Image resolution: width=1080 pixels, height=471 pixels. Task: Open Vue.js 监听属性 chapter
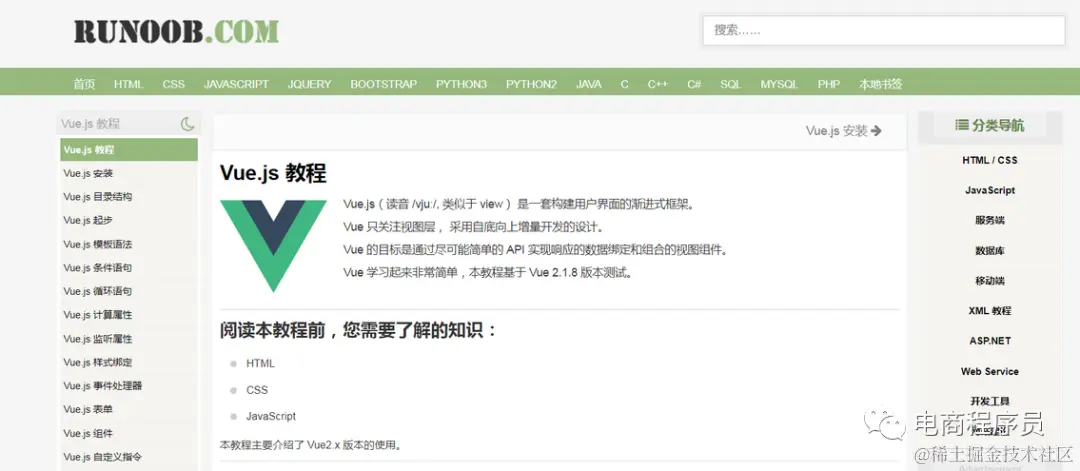[x=98, y=338]
